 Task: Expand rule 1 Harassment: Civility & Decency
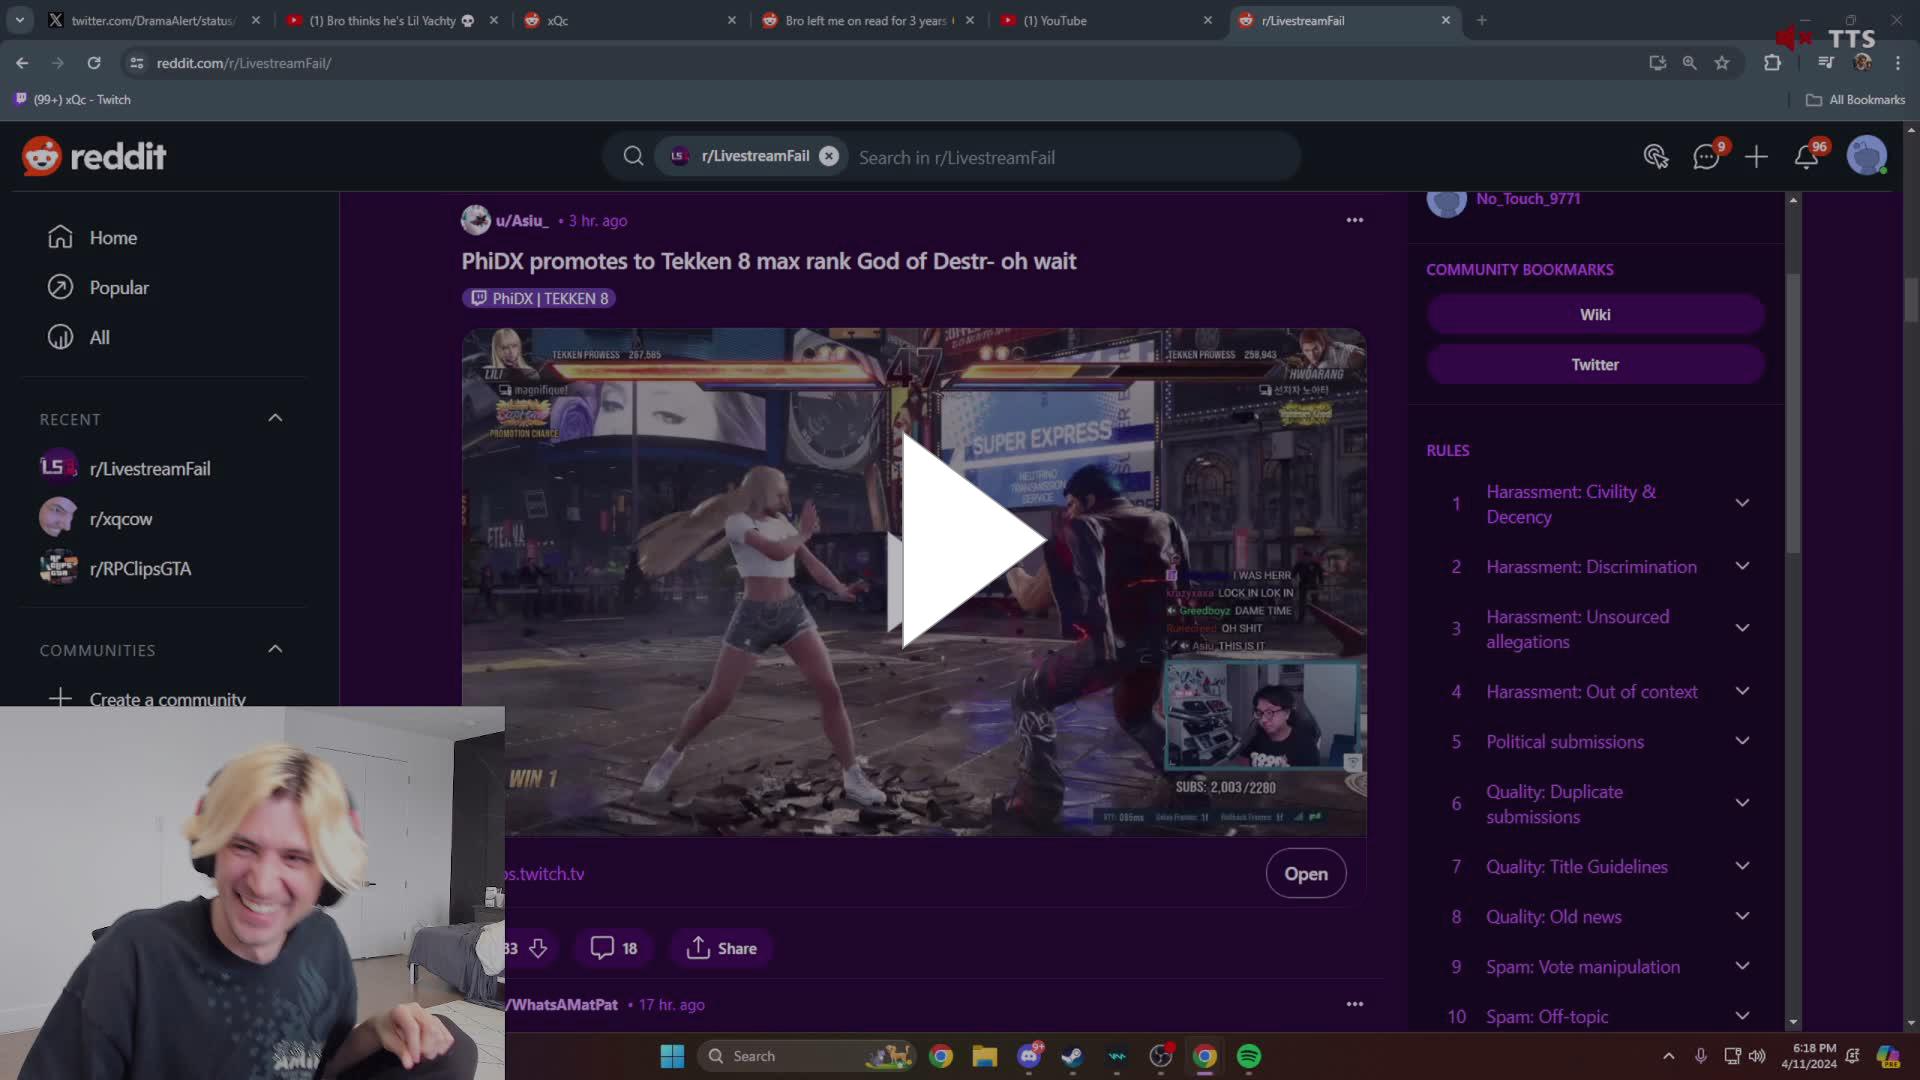click(x=1742, y=503)
